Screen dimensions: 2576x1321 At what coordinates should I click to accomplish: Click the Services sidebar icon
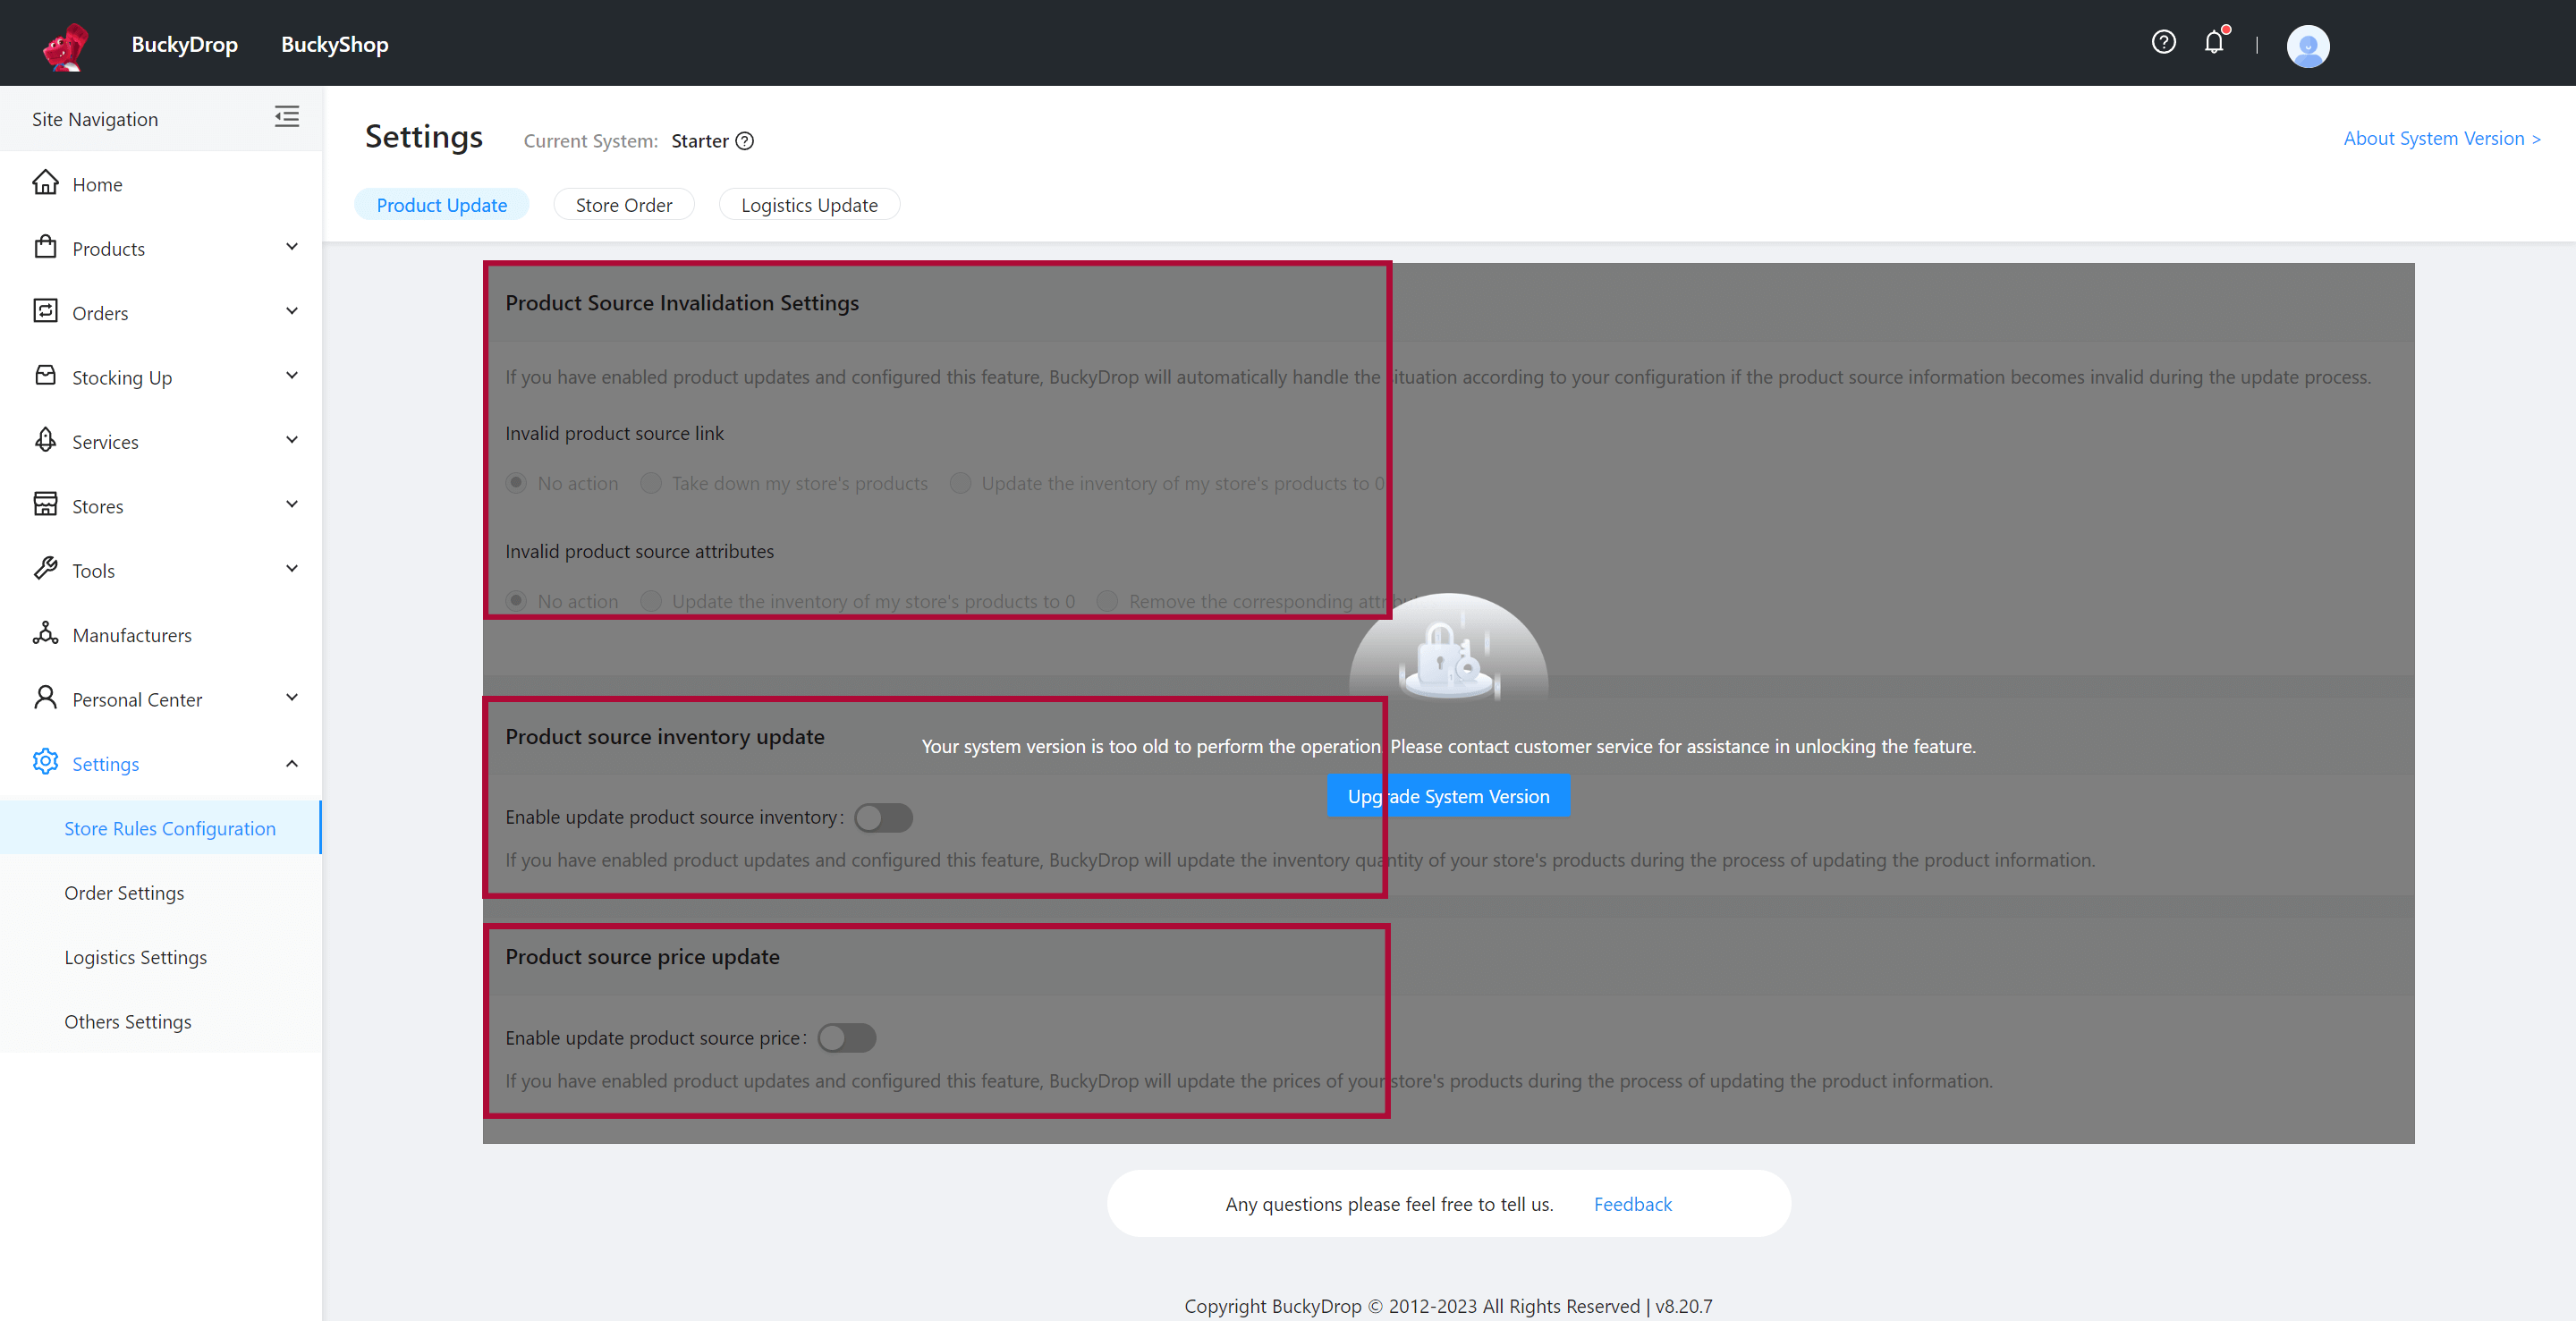point(46,440)
